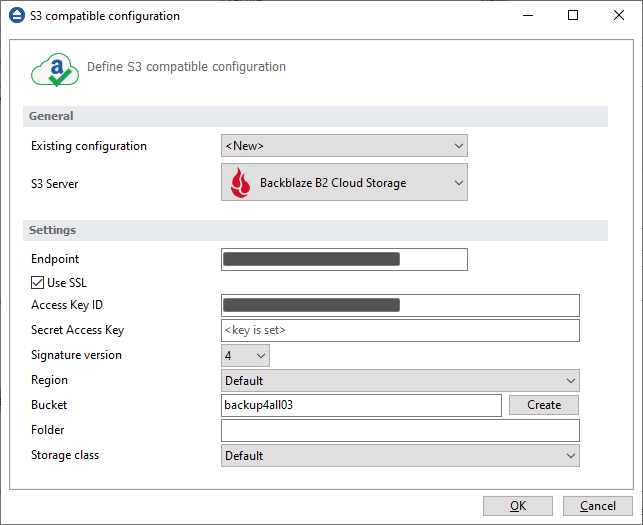Image resolution: width=643 pixels, height=525 pixels.
Task: Click the empty Folder input field
Action: coord(400,430)
